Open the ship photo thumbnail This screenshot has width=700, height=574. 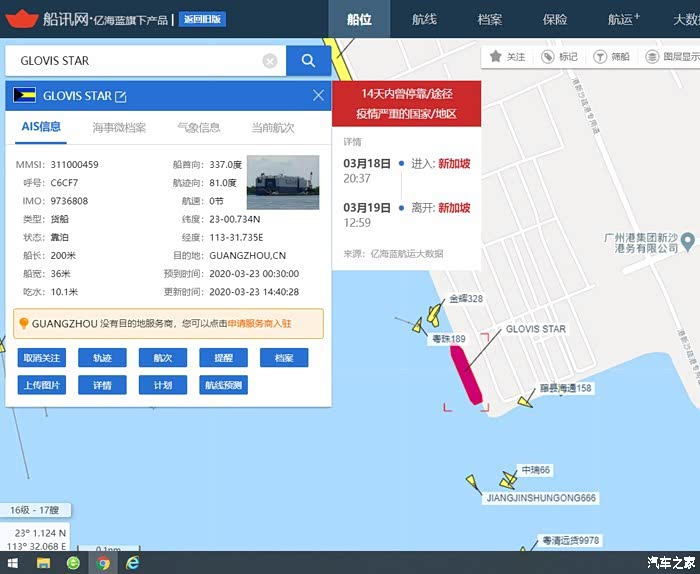pyautogui.click(x=283, y=182)
